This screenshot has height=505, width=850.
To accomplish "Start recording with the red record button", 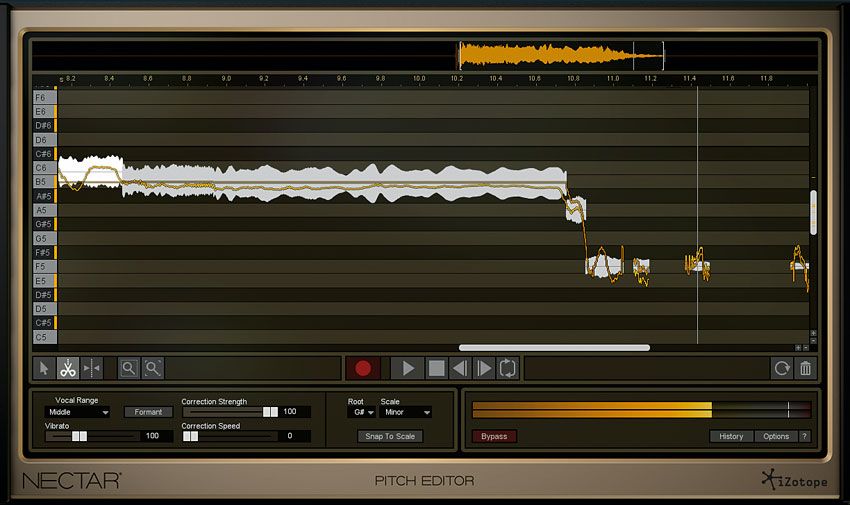I will pos(363,368).
